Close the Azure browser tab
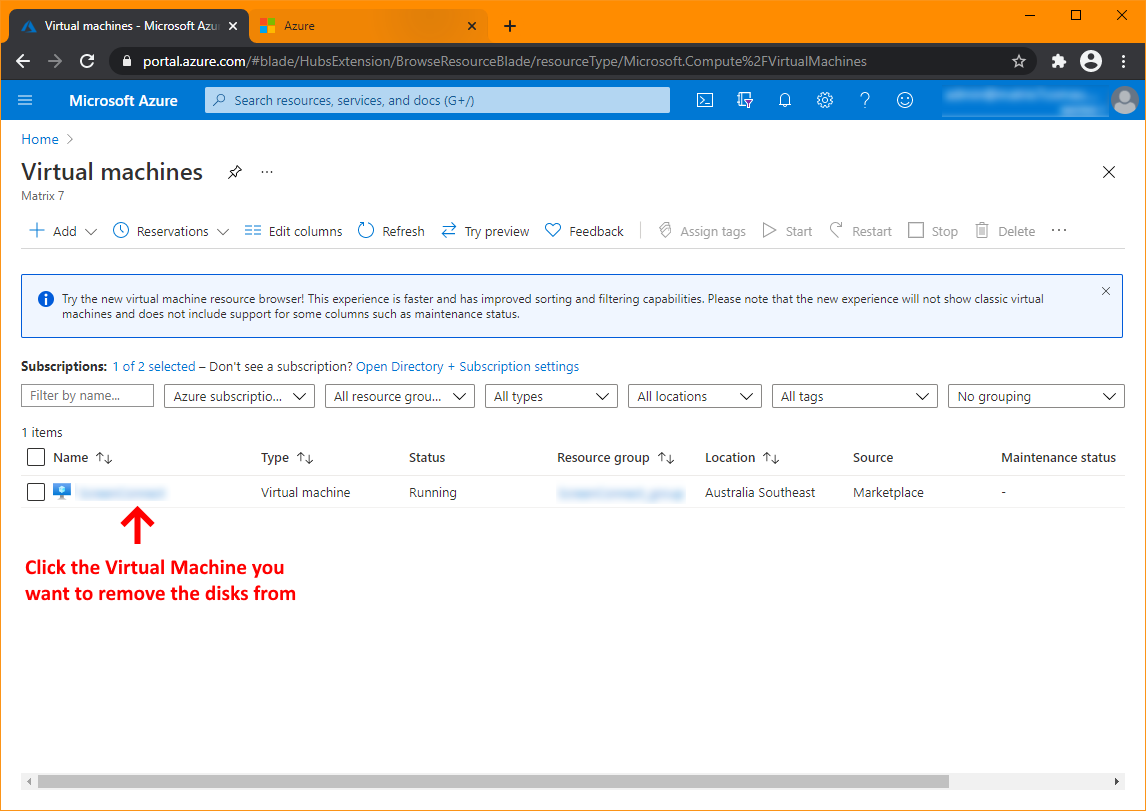The image size is (1146, 811). 472,26
